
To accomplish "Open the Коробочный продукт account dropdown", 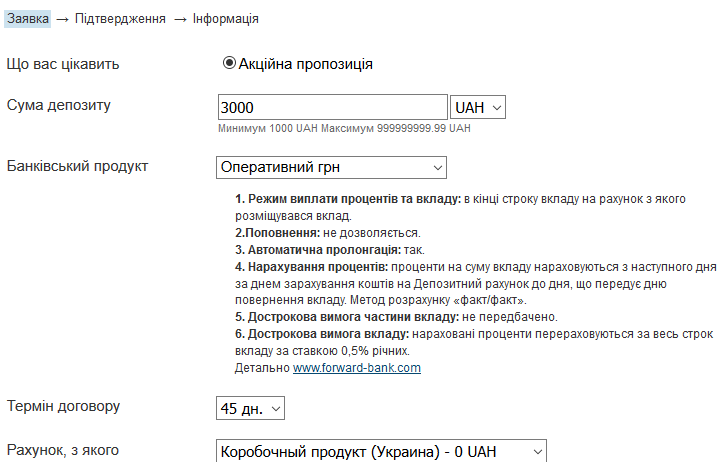I will coord(381,451).
